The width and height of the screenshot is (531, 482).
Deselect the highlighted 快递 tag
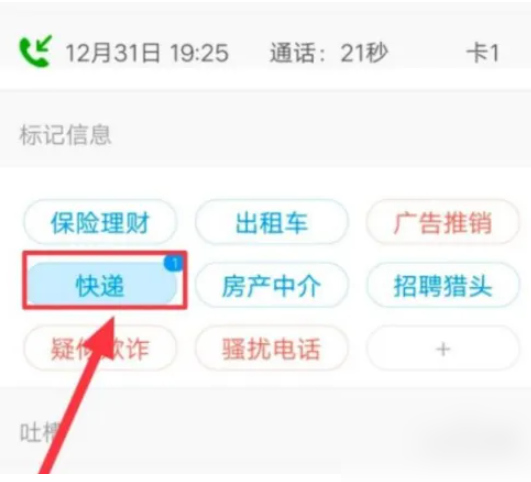[102, 284]
